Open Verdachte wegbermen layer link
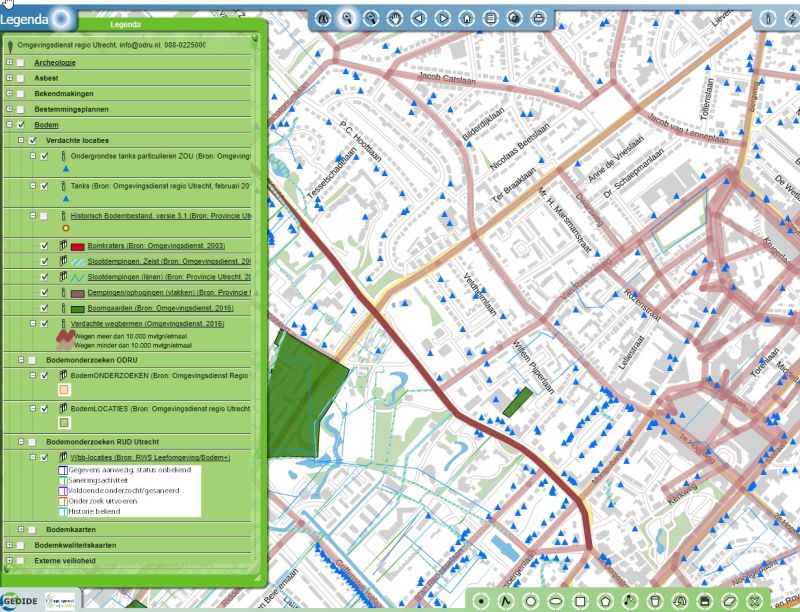 coord(147,324)
